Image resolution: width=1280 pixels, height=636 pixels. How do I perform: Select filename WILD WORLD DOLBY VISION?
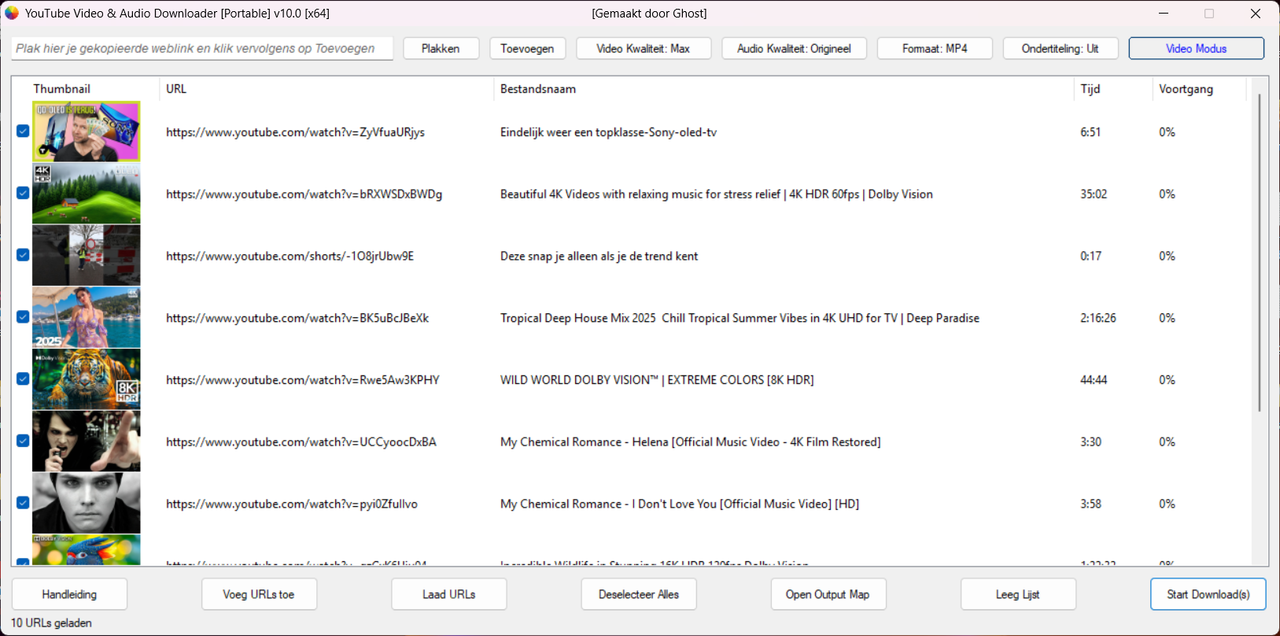[x=657, y=380]
